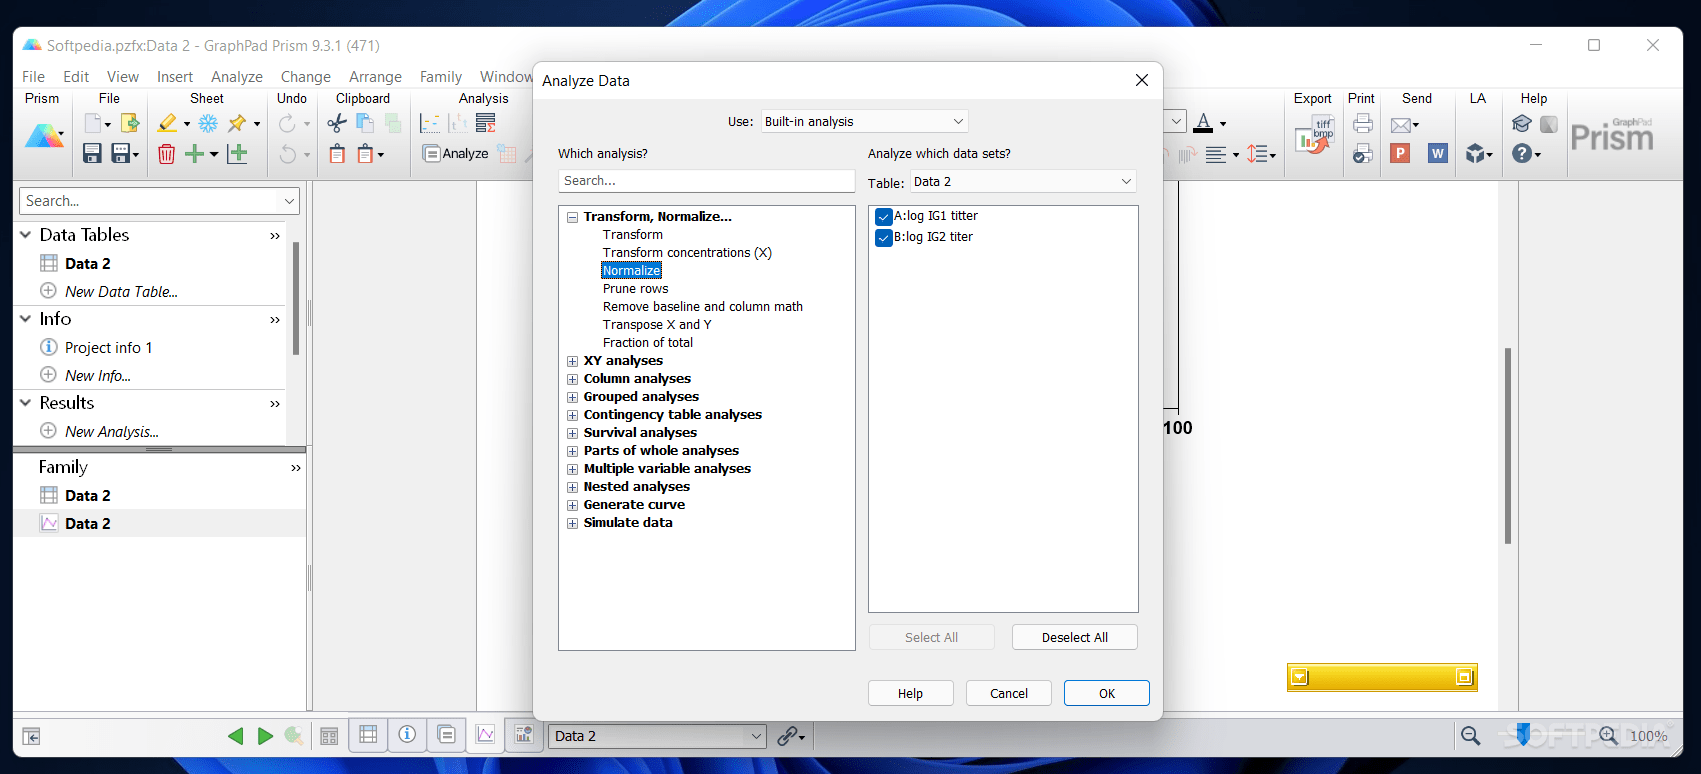Click the yellow pushpin icon
This screenshot has width=1701, height=774.
tap(238, 123)
